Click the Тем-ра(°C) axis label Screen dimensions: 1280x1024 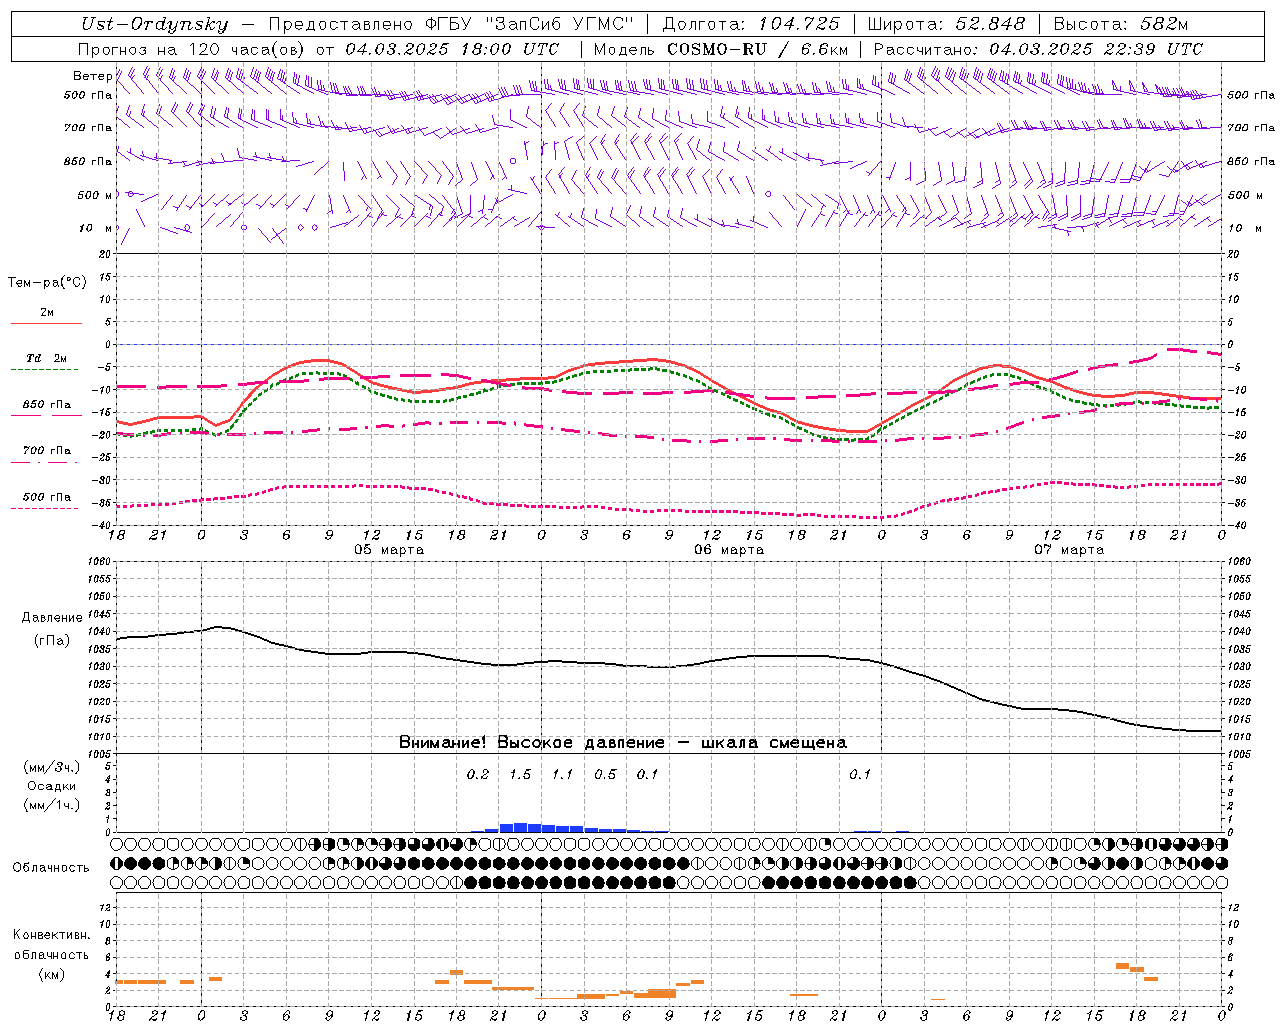click(x=47, y=283)
